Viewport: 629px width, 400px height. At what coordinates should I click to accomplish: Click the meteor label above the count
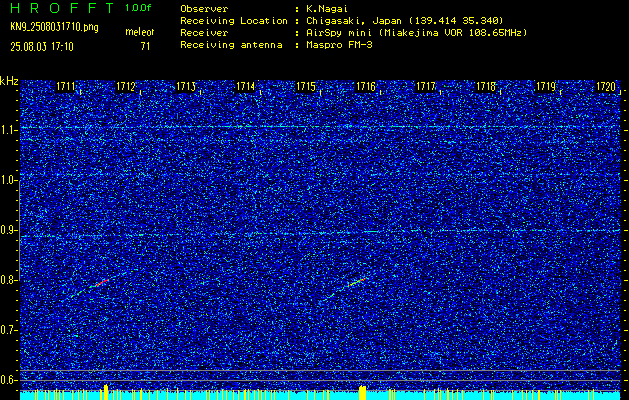[140, 32]
